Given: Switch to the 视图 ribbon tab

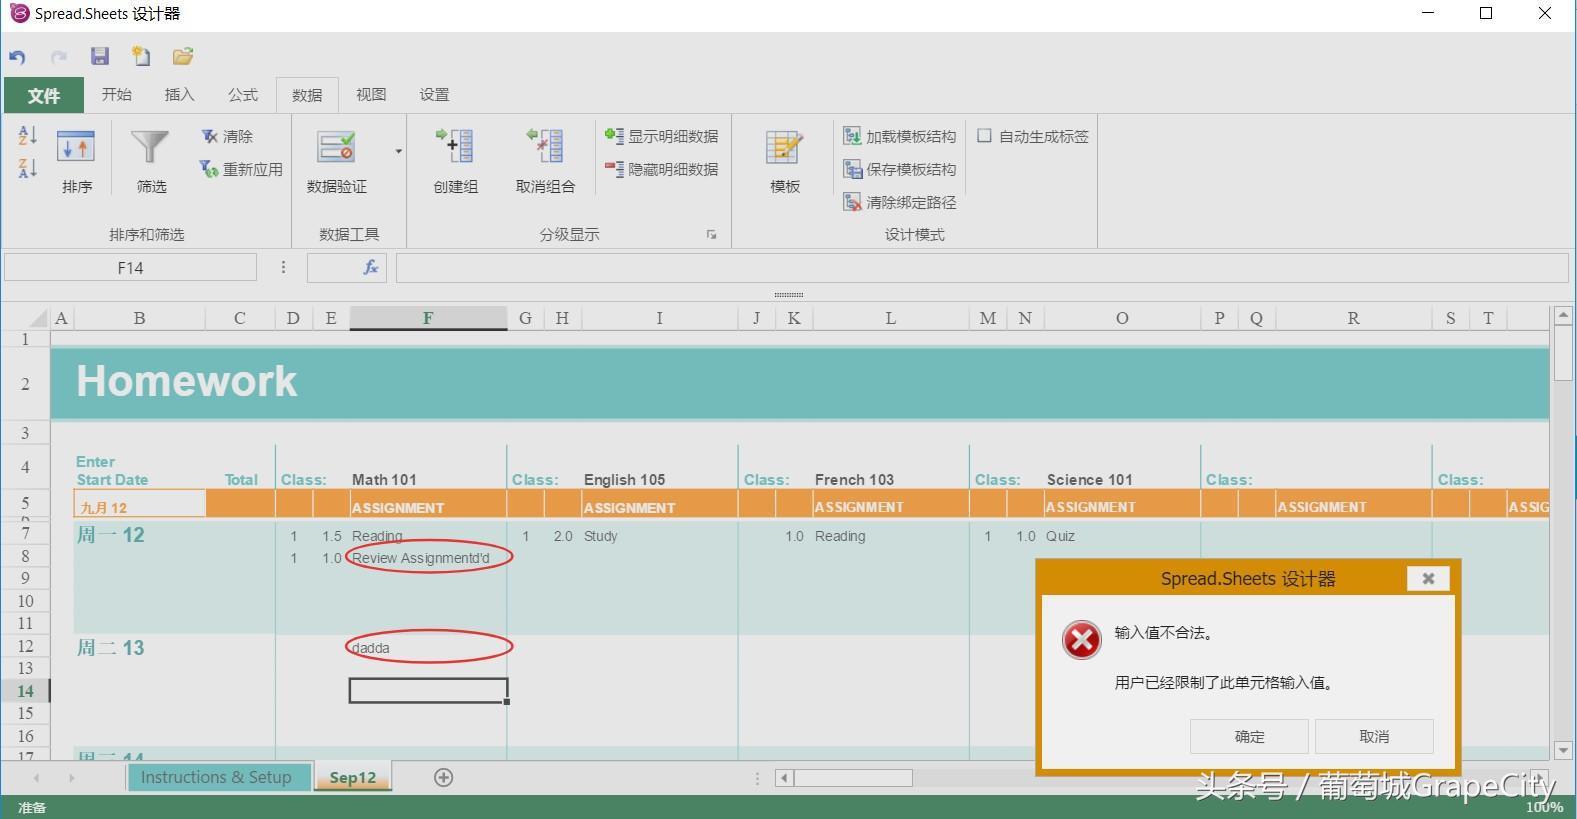Looking at the screenshot, I should [371, 94].
